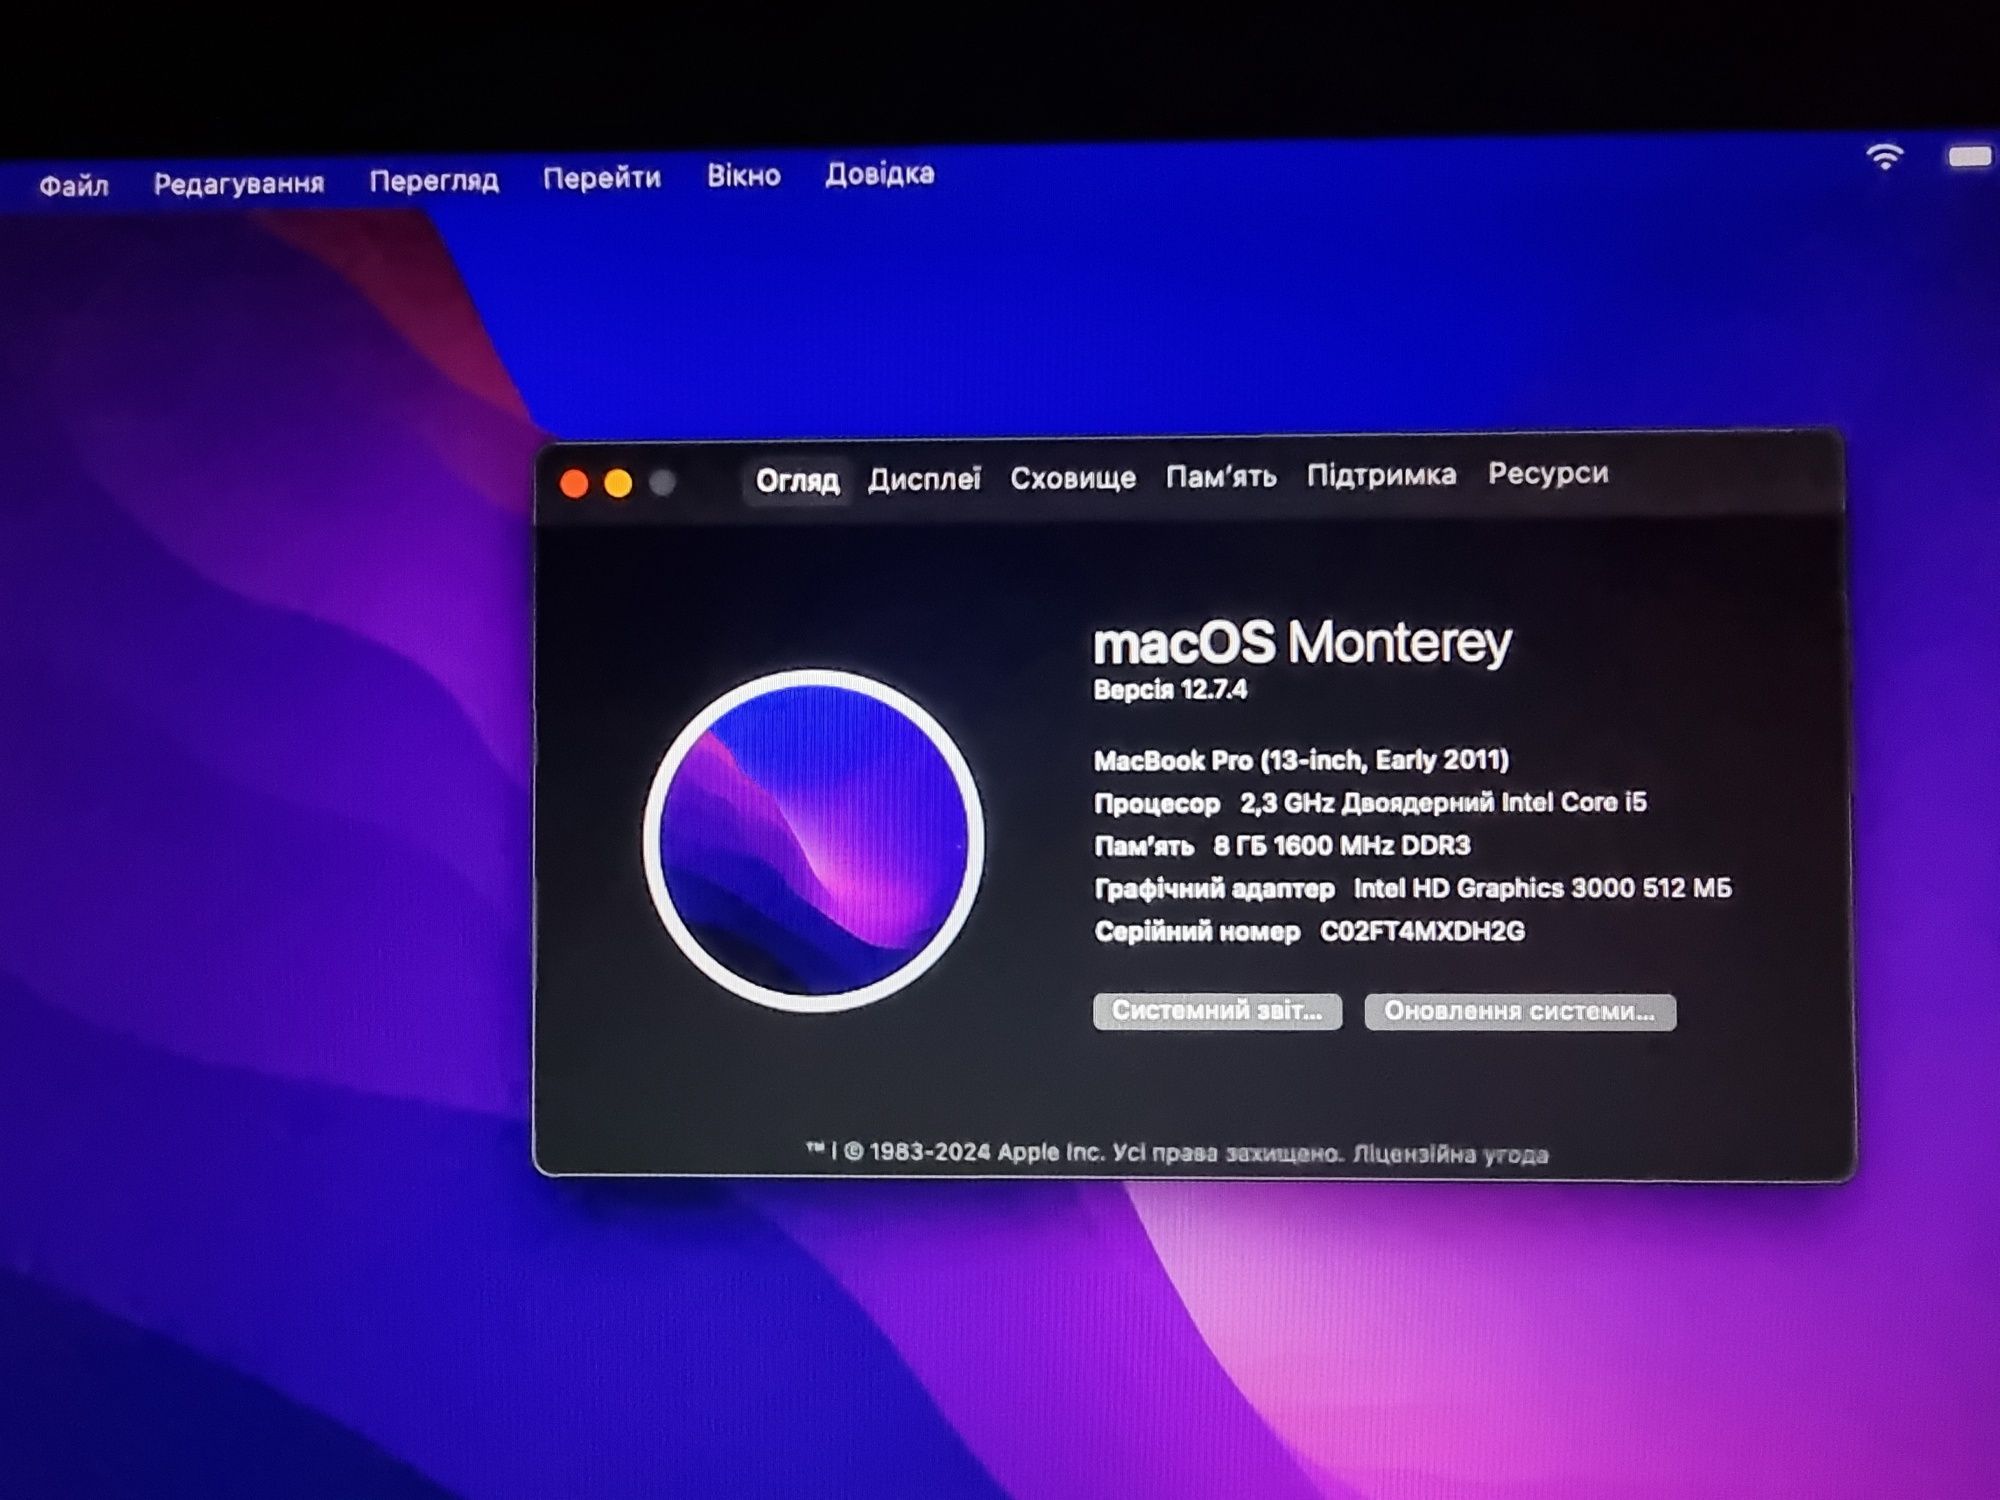Screen dimensions: 2000x1500
Task: Click the macOS Monterey title
Action: pos(1302,642)
